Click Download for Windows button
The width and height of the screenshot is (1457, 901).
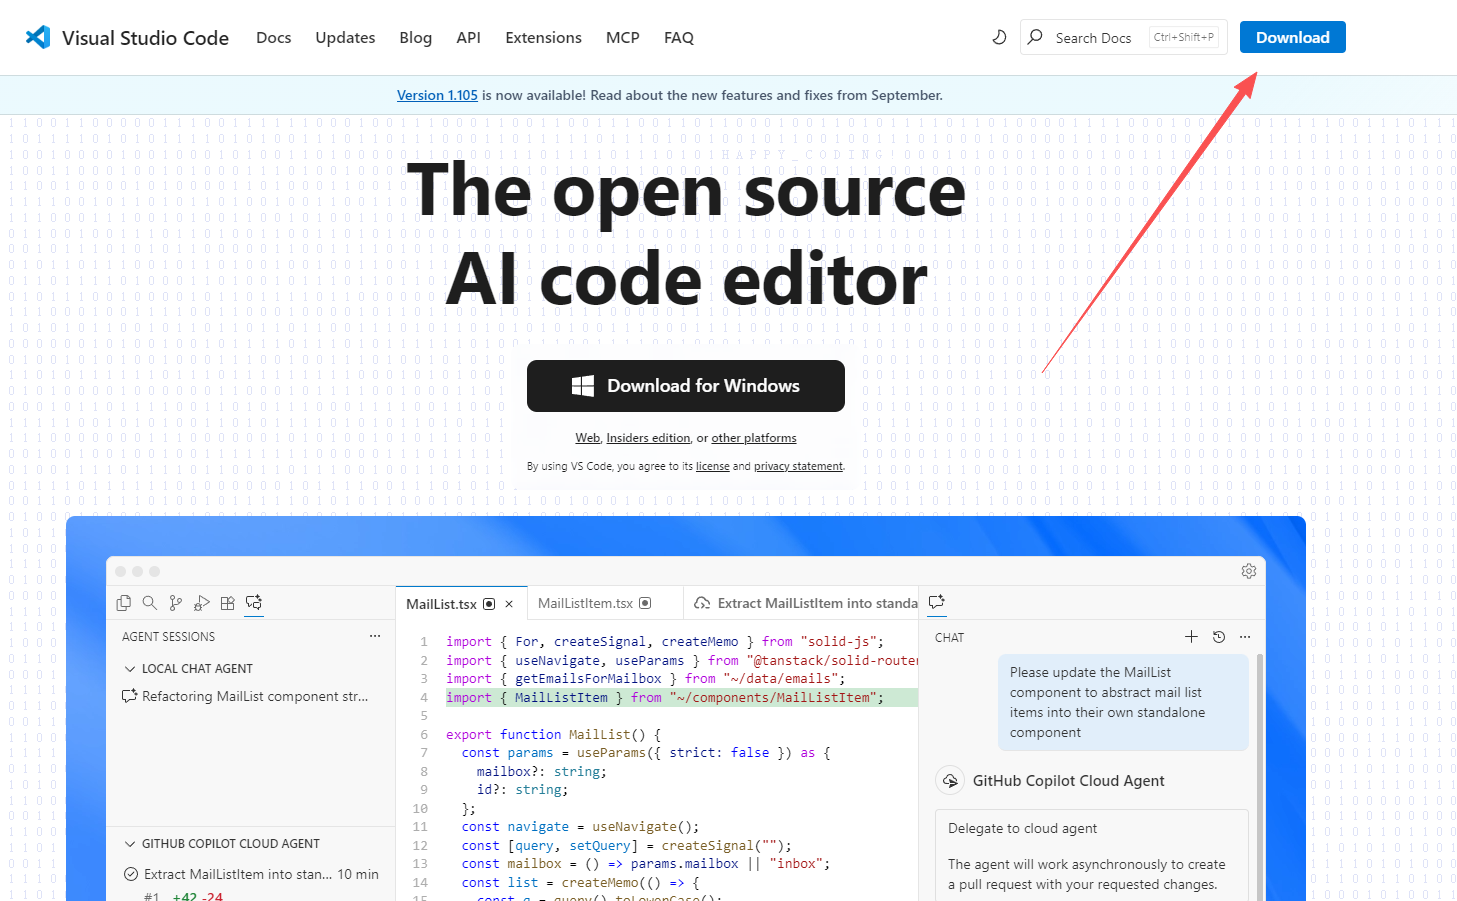tap(686, 386)
